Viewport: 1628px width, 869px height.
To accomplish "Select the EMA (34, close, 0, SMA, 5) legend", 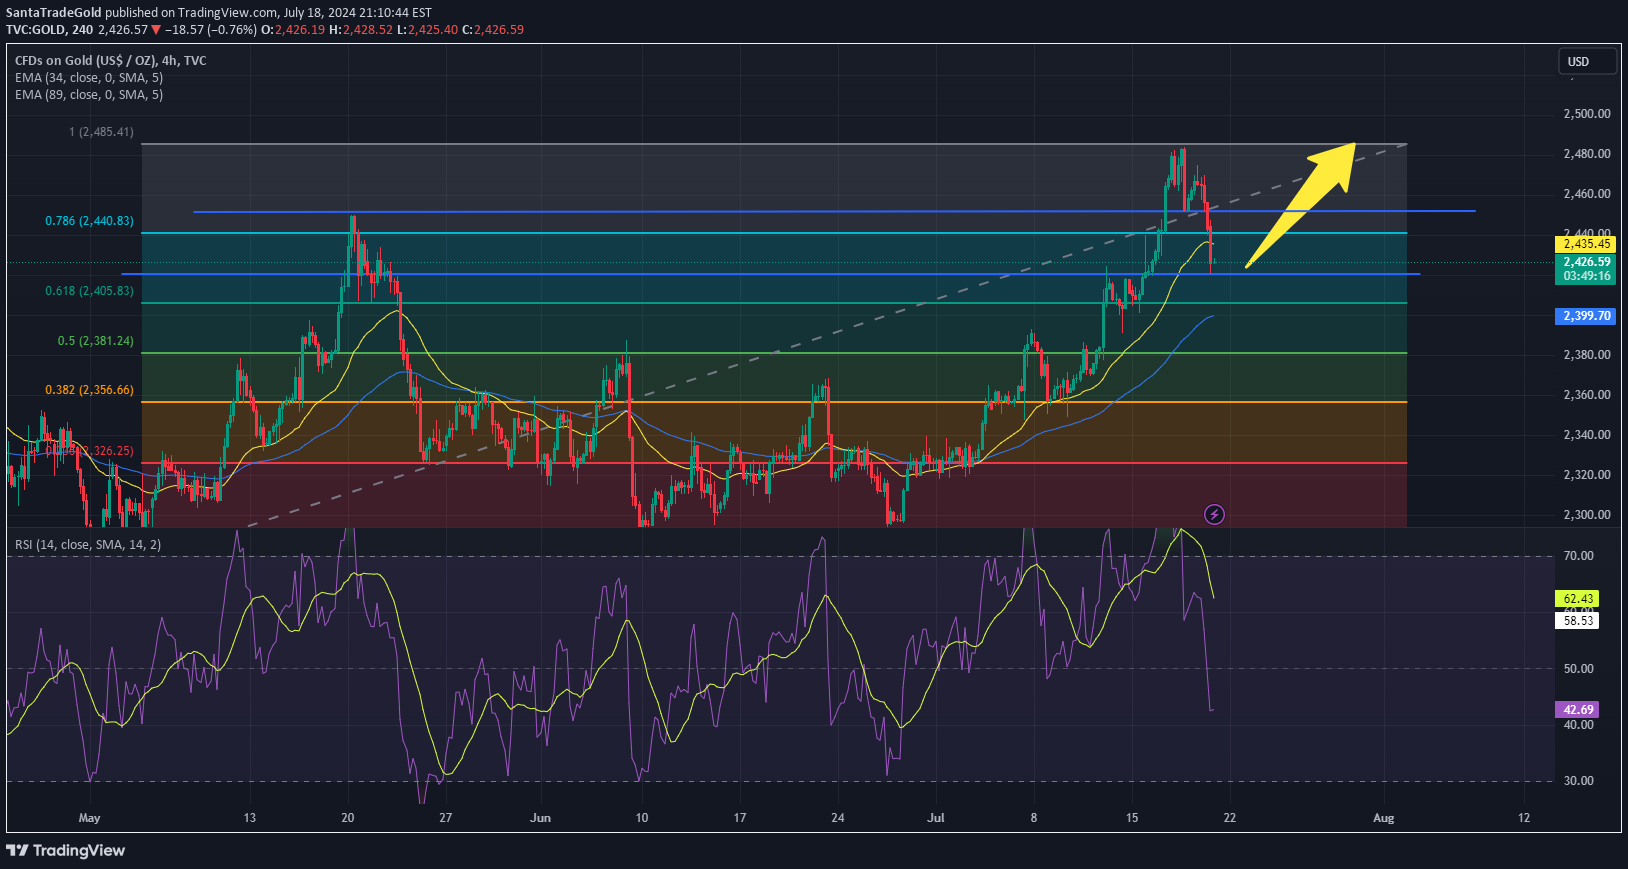I will pos(89,77).
